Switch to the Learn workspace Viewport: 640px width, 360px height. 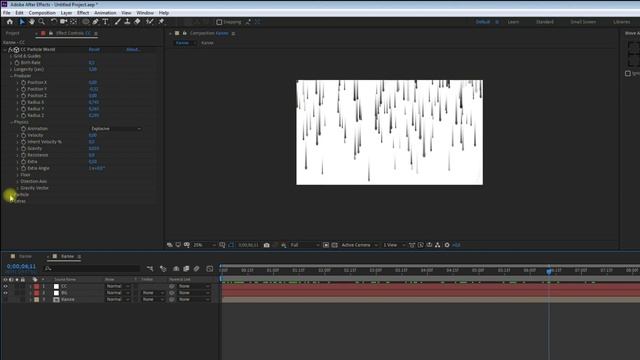click(513, 22)
